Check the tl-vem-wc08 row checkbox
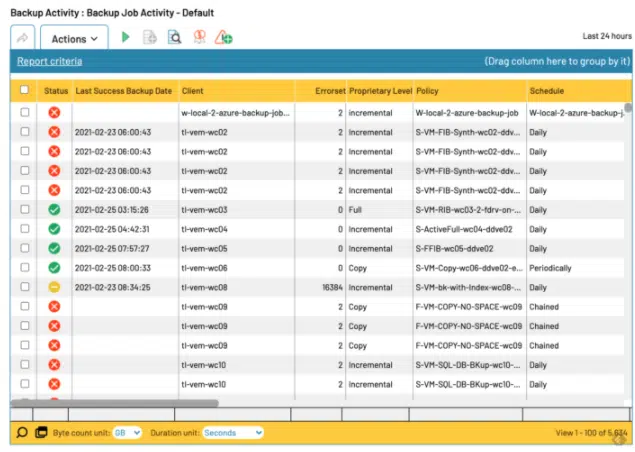The image size is (635, 452). click(25, 287)
